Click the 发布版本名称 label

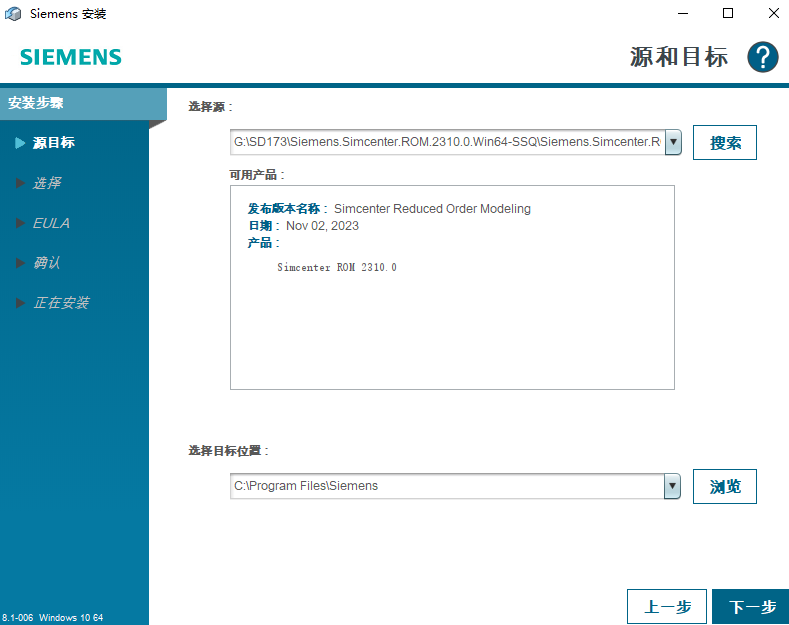[x=287, y=208]
